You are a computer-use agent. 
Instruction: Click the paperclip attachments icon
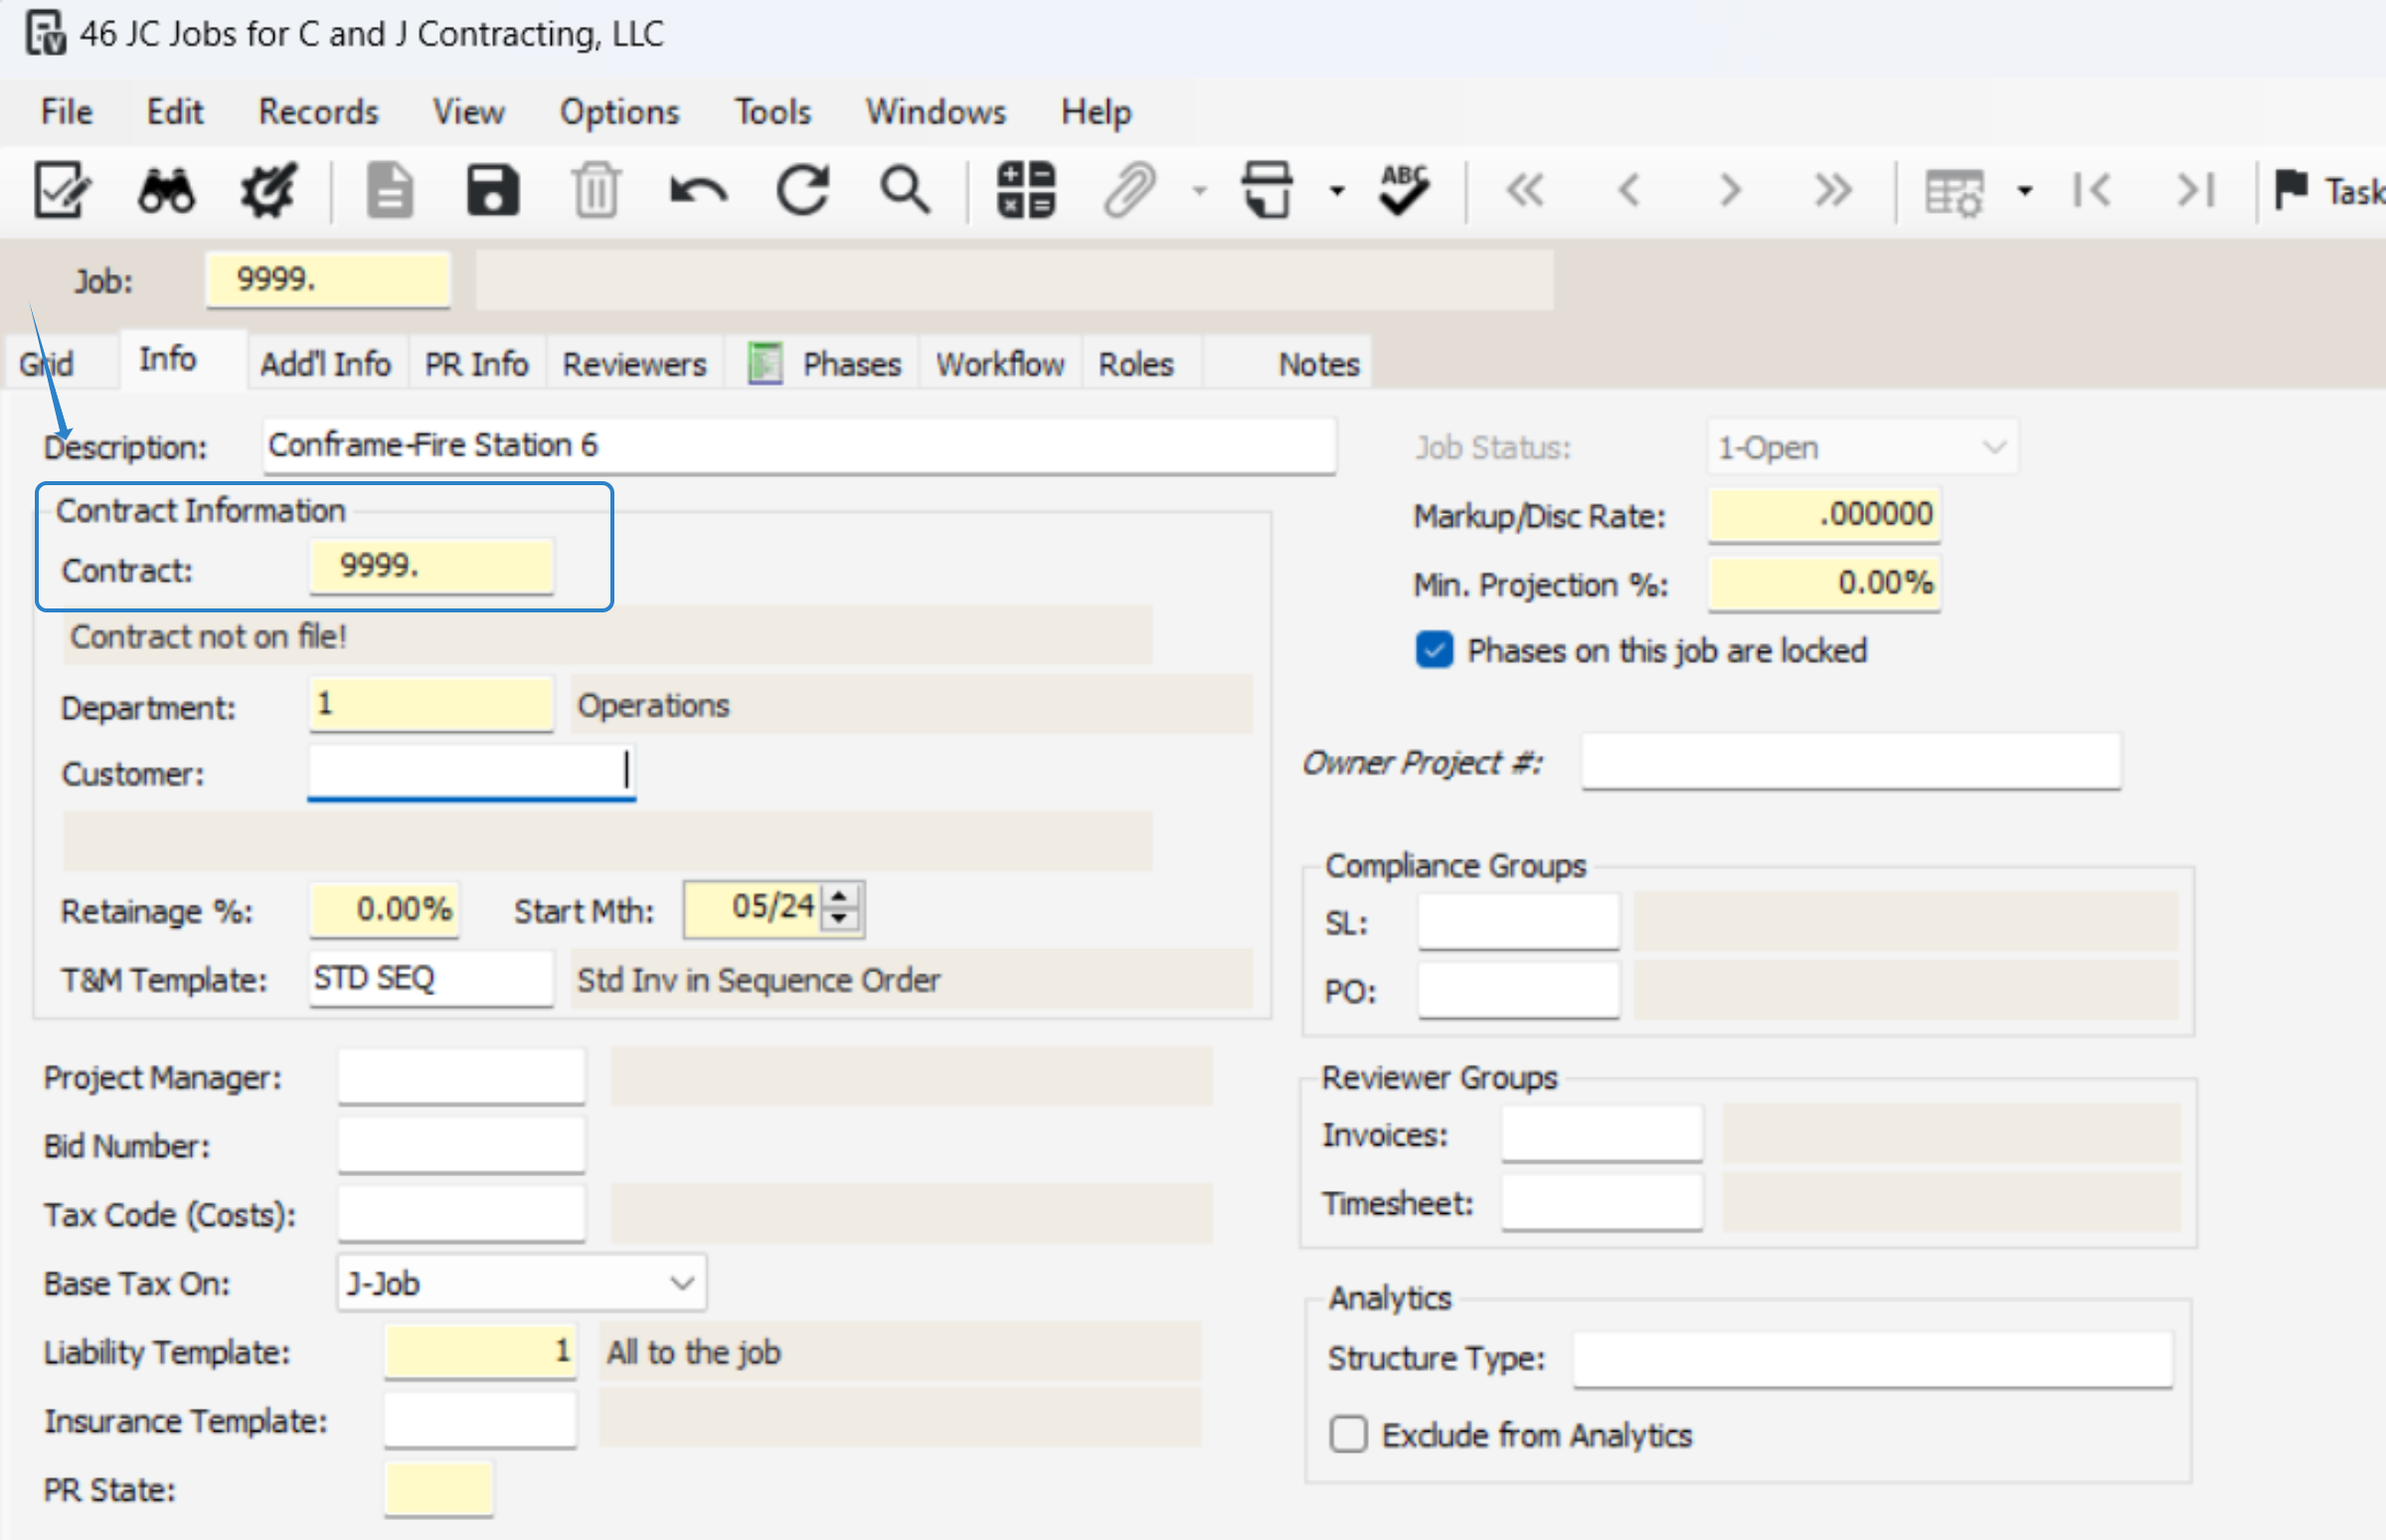pos(1129,190)
